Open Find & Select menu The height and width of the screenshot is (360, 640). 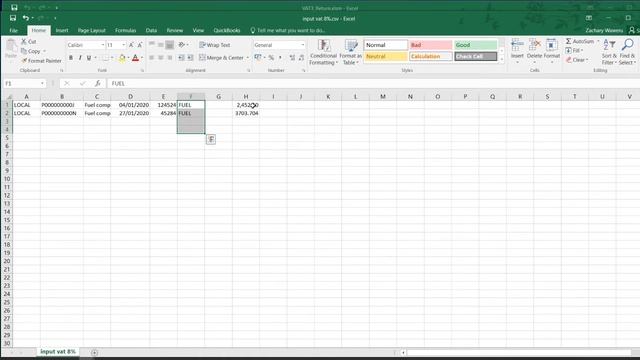click(x=627, y=52)
